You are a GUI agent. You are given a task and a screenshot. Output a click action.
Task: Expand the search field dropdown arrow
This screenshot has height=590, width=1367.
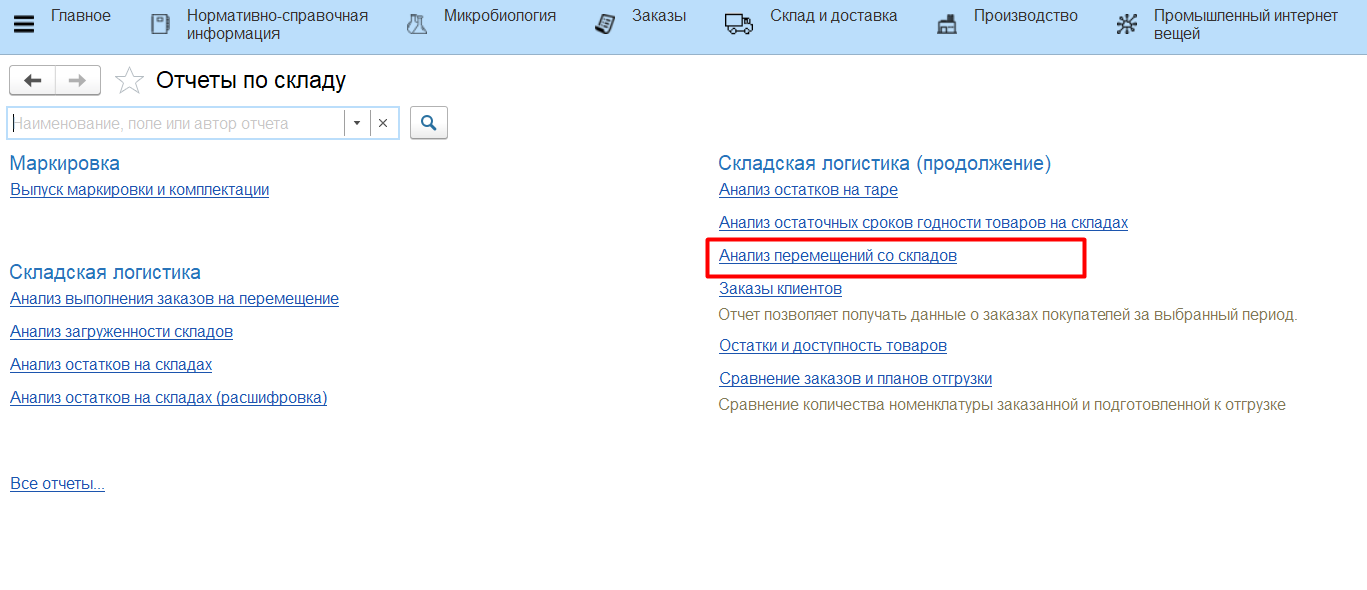[x=357, y=123]
